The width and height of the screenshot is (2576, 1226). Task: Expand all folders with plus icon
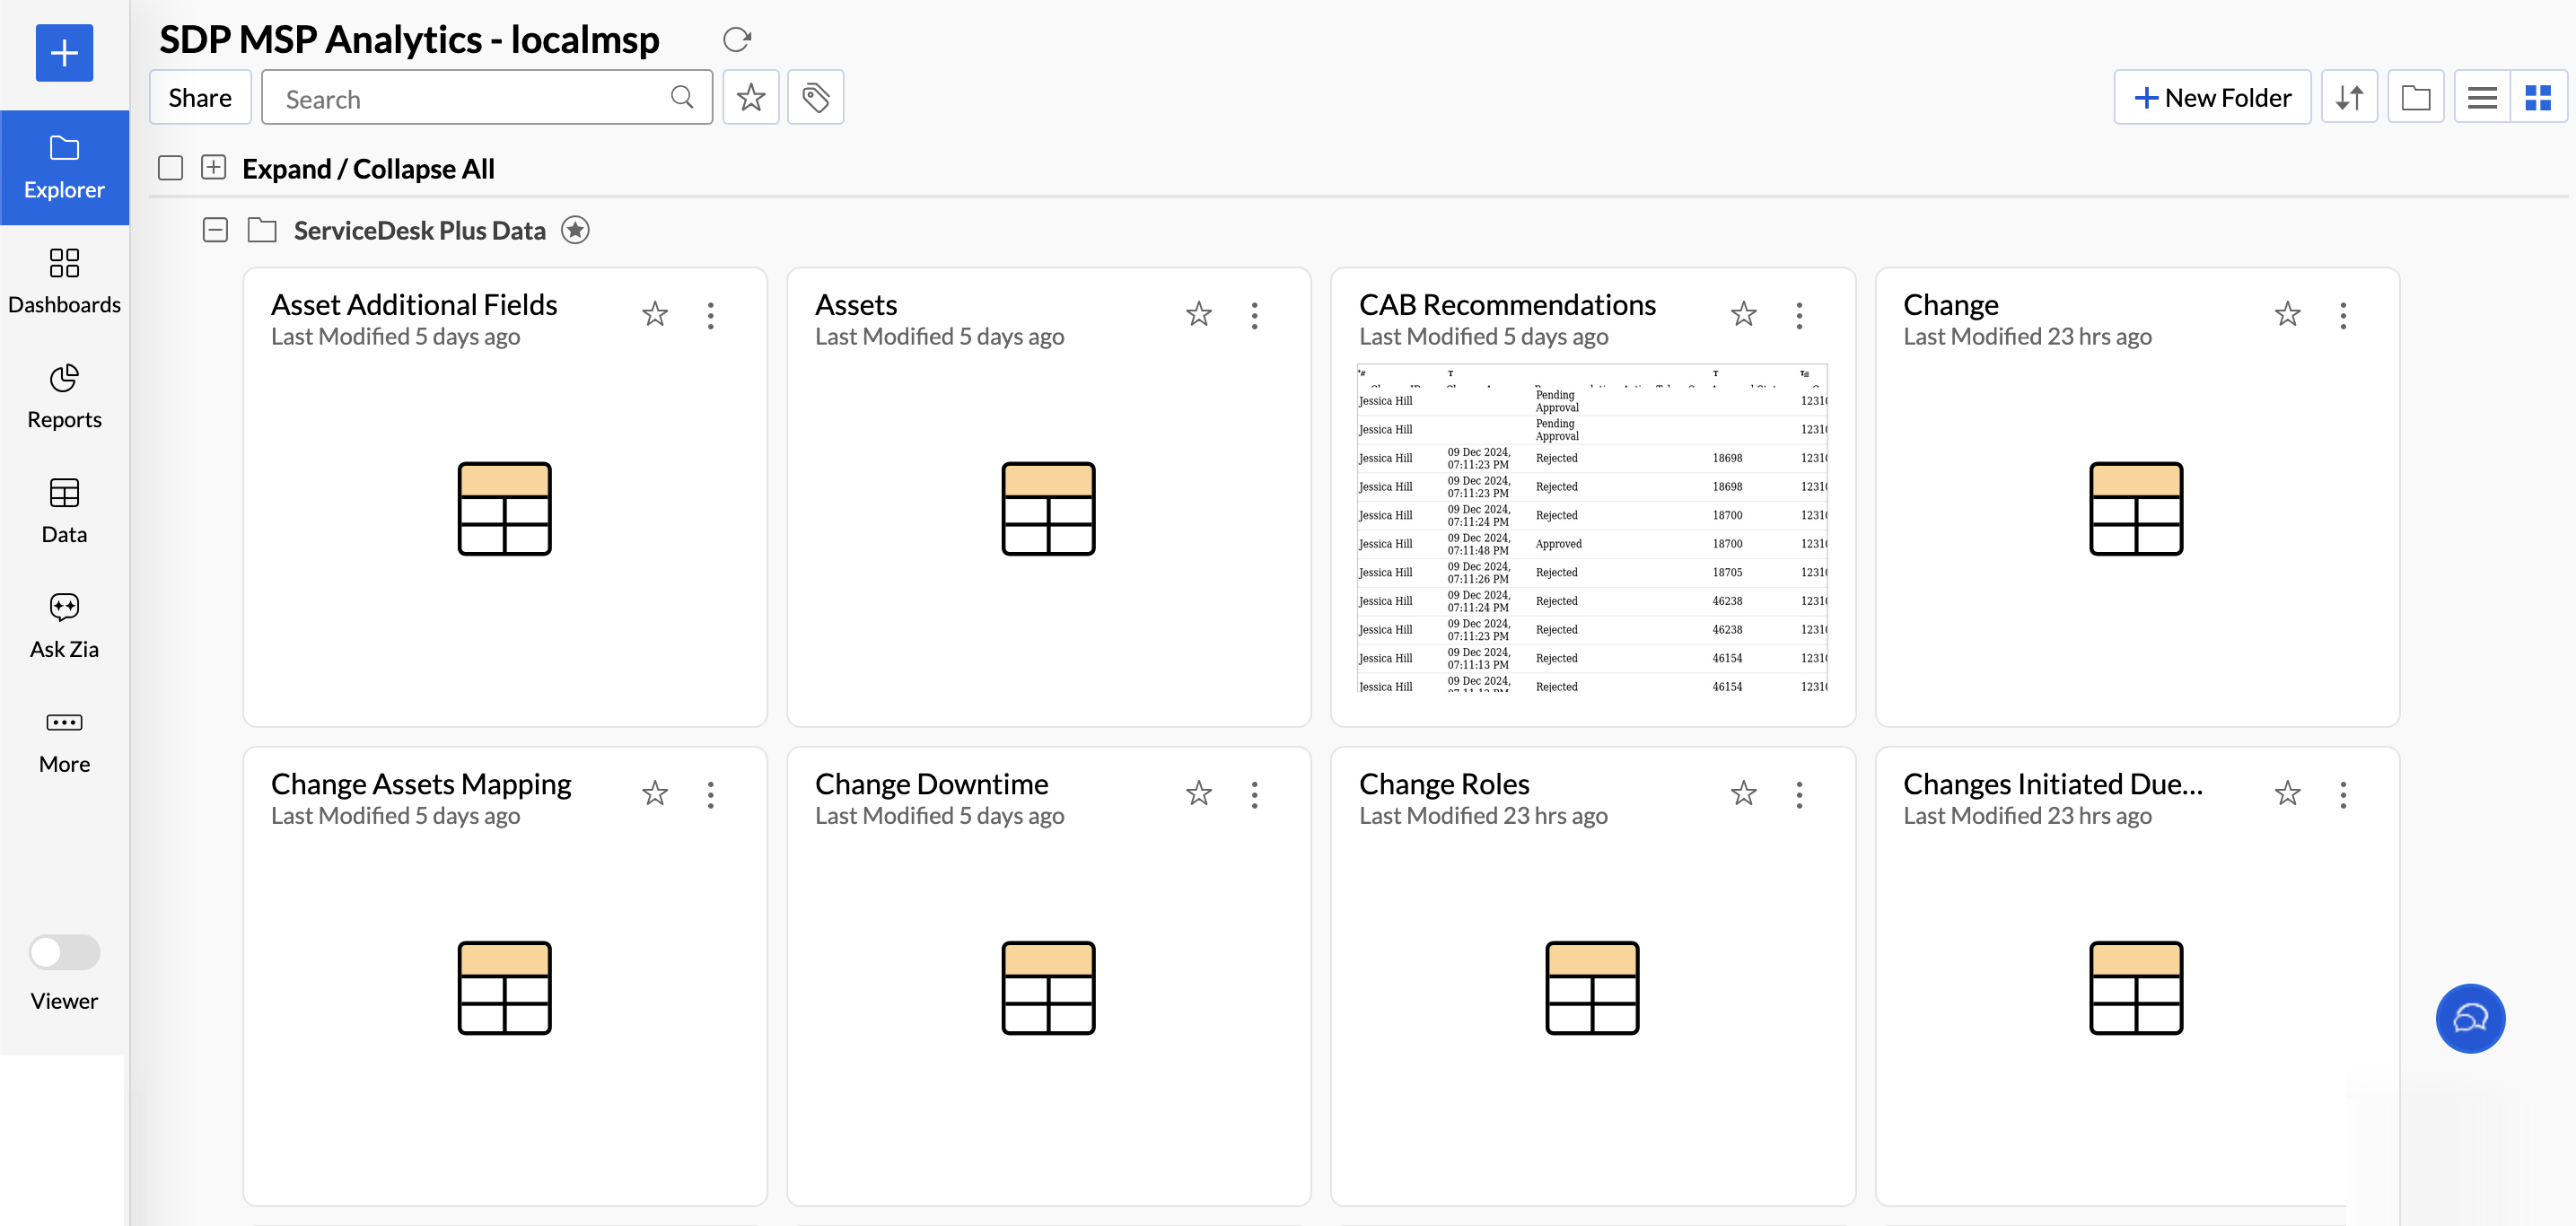[213, 168]
